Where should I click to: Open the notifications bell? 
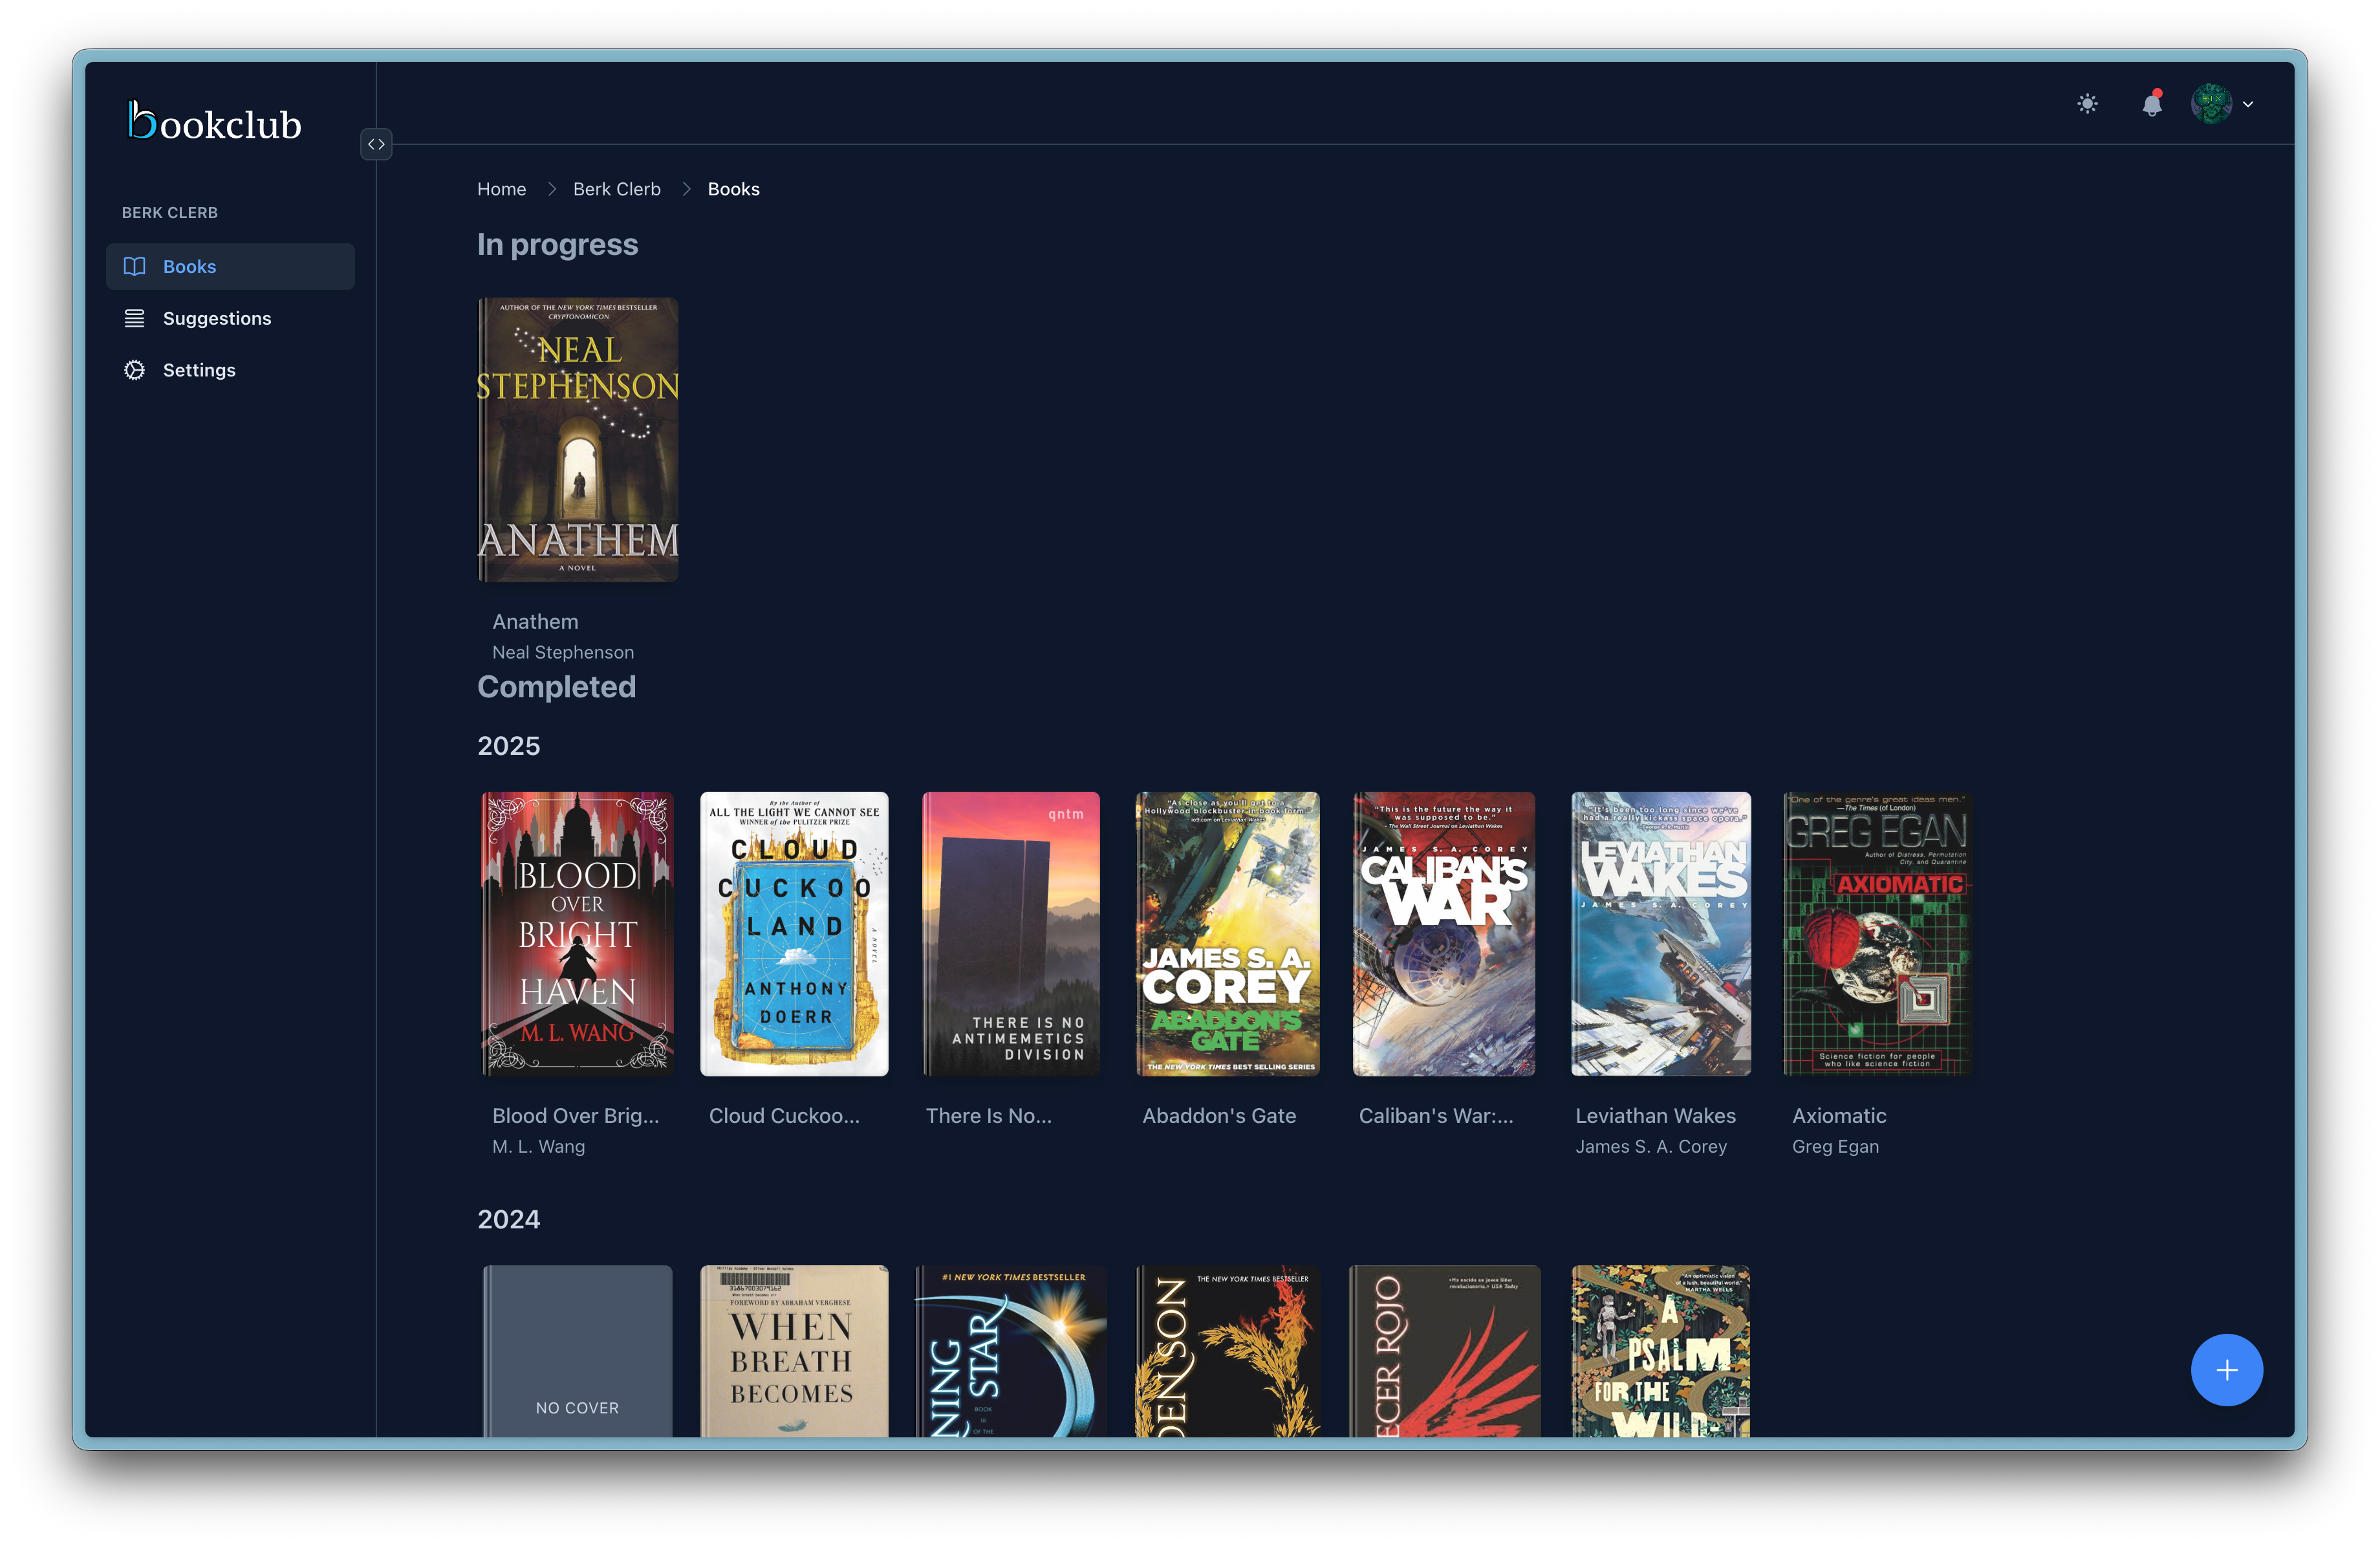(2152, 104)
